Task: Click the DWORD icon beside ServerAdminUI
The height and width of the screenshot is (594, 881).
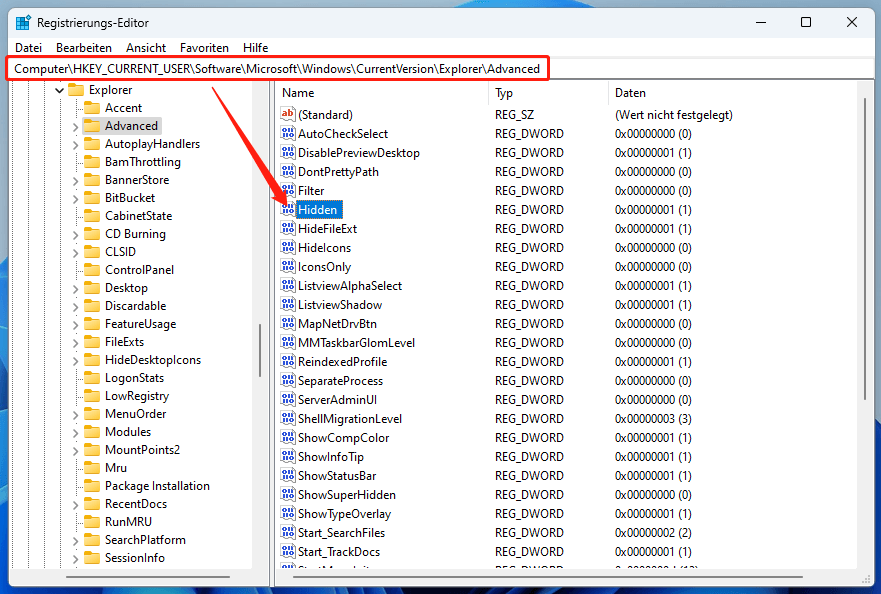Action: coord(288,400)
